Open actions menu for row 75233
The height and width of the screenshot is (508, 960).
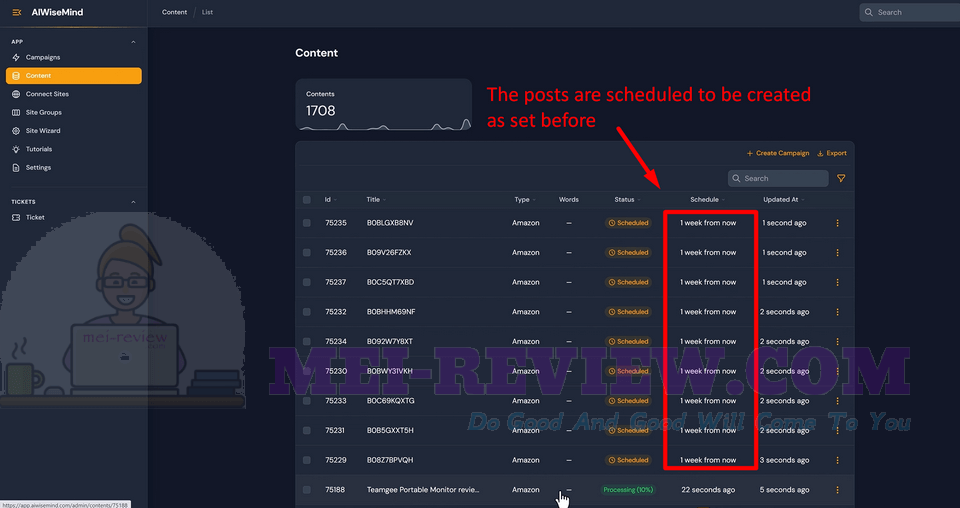point(838,401)
